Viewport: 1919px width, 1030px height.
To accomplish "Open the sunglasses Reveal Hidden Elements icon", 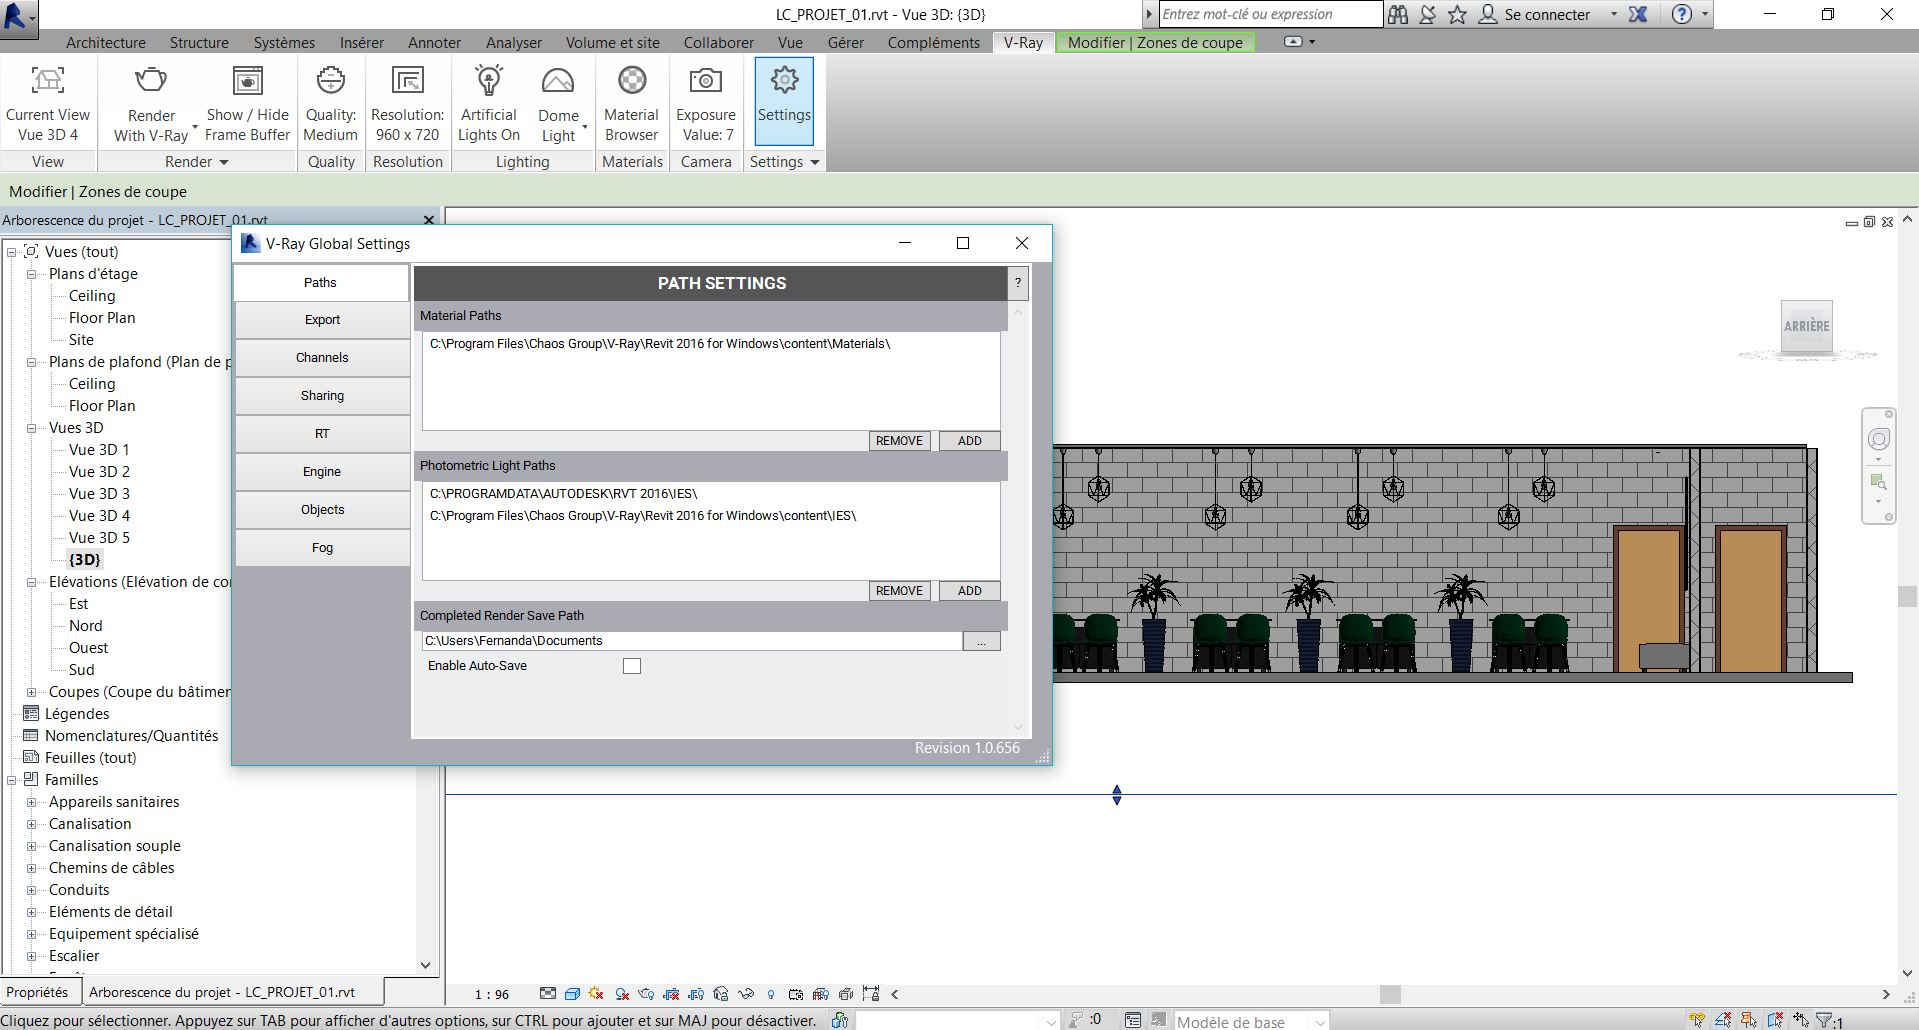I will click(746, 994).
